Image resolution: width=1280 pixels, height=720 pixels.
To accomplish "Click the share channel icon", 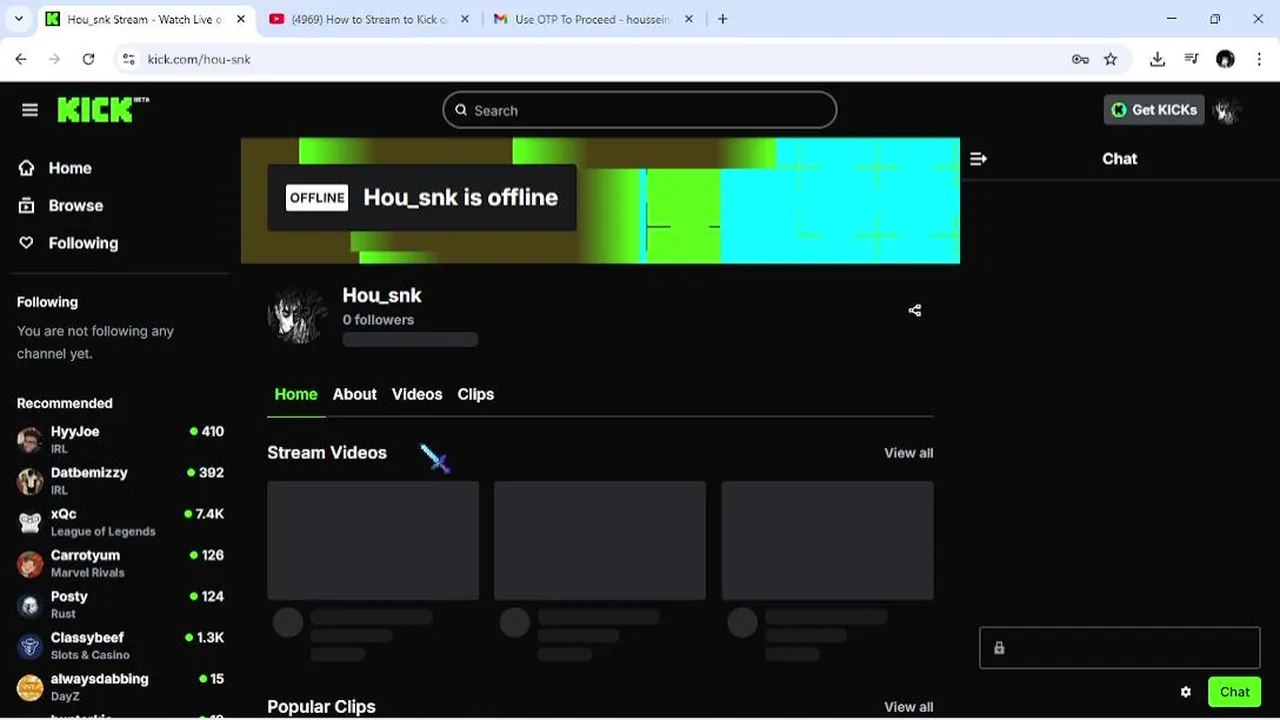I will click(x=914, y=311).
